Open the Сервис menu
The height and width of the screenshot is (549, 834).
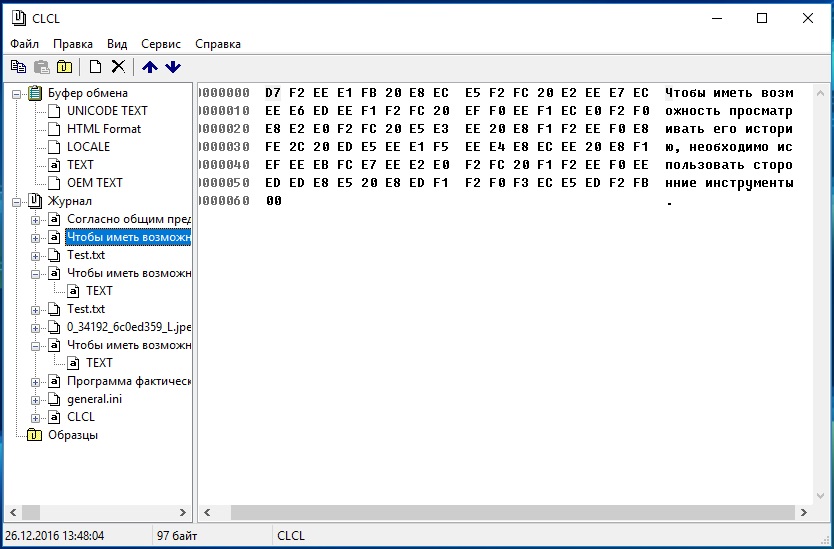click(161, 44)
